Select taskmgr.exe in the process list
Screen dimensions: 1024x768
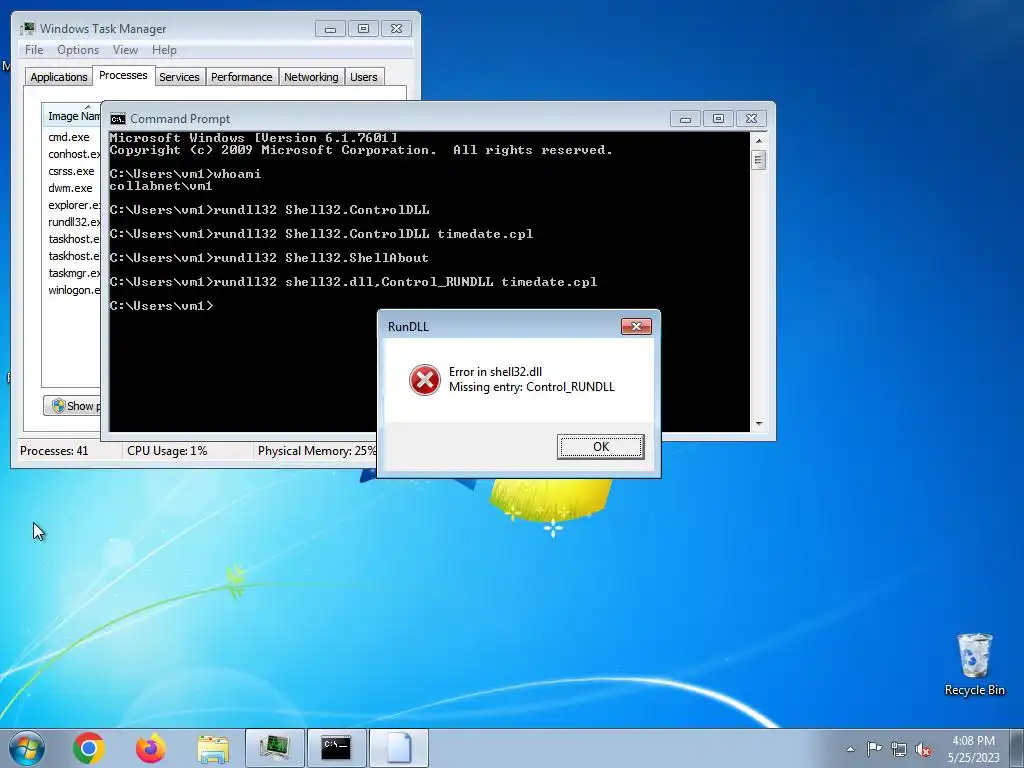point(74,273)
